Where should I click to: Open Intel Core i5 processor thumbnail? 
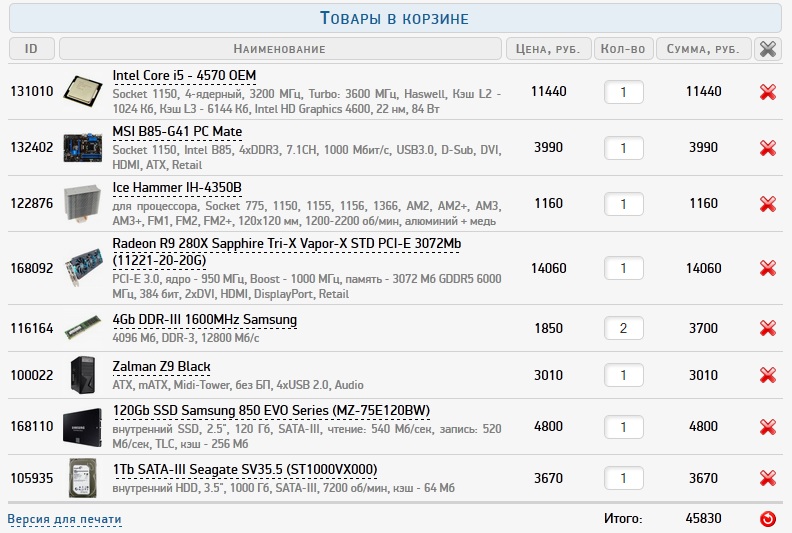pos(83,91)
